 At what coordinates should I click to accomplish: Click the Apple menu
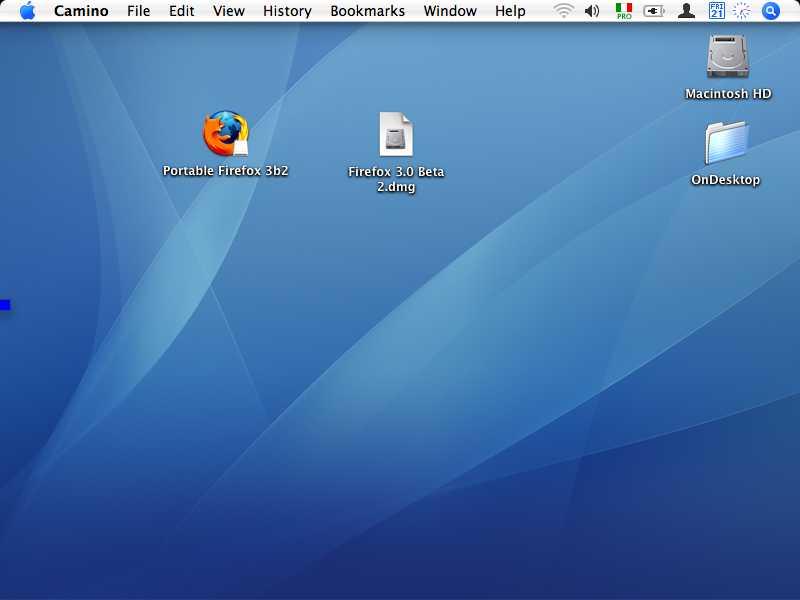(x=27, y=11)
